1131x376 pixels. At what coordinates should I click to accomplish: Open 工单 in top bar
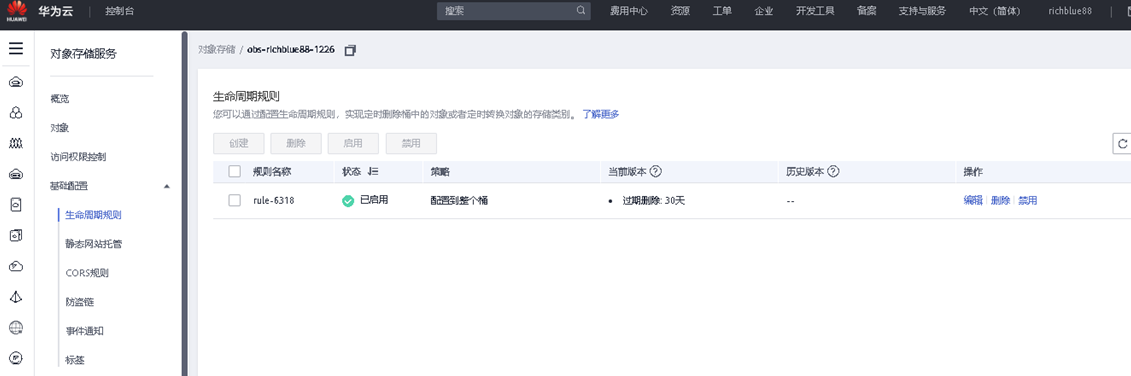click(722, 11)
